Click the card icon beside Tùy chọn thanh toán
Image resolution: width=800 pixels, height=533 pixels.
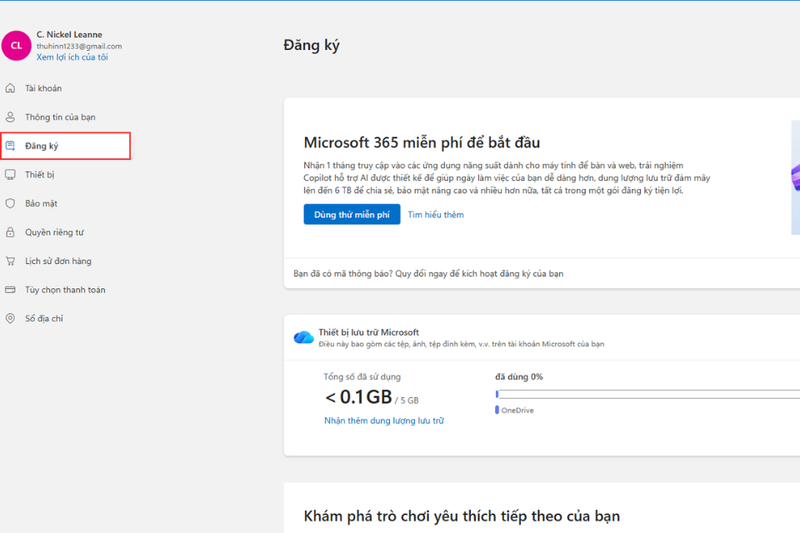pyautogui.click(x=10, y=290)
